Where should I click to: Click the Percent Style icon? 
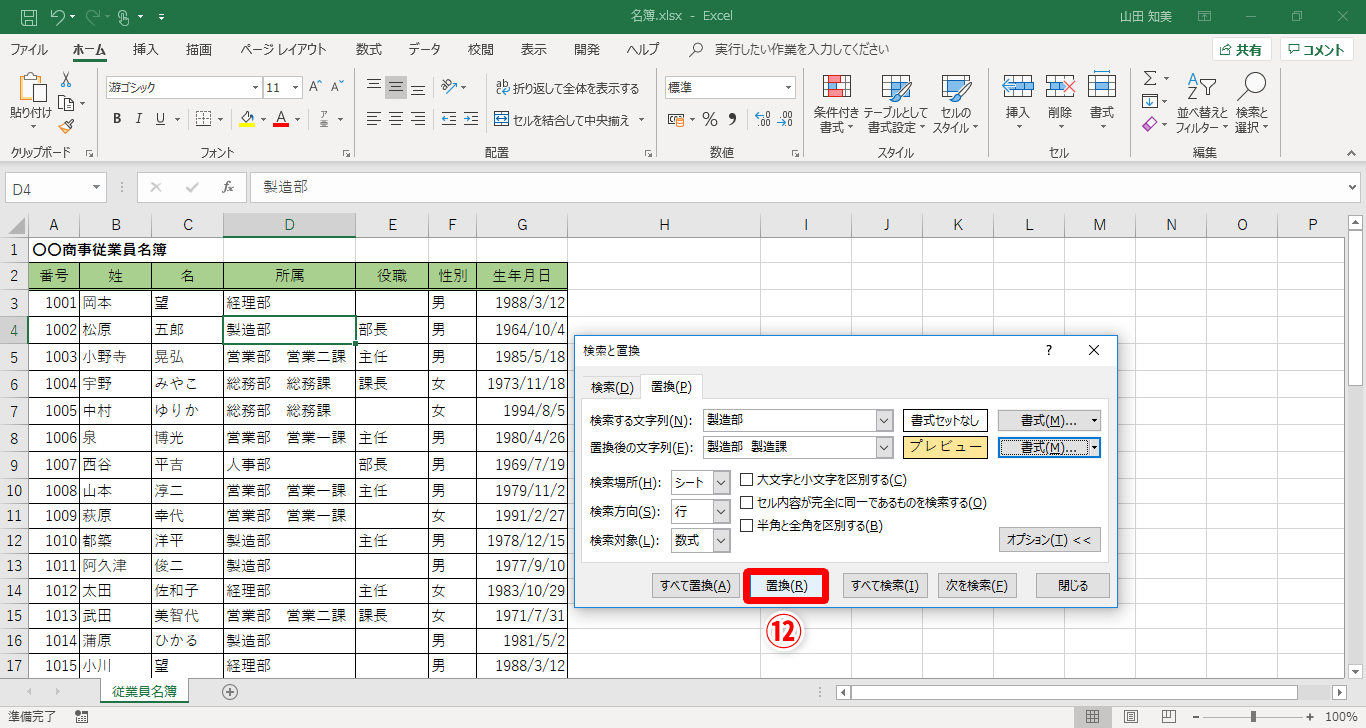710,119
